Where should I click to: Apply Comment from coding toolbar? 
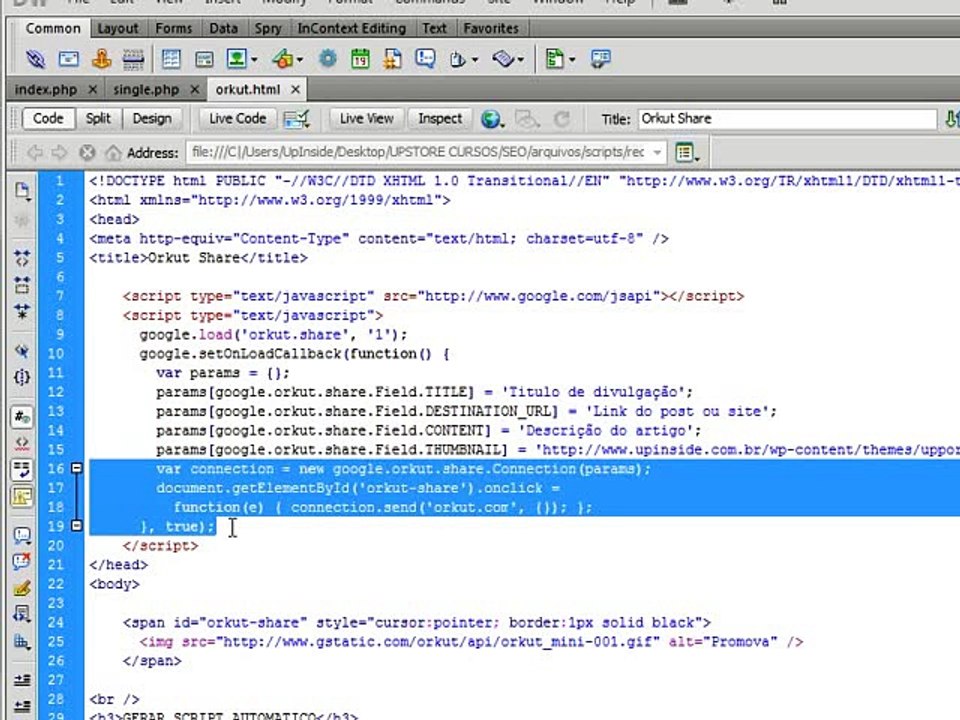(22, 536)
